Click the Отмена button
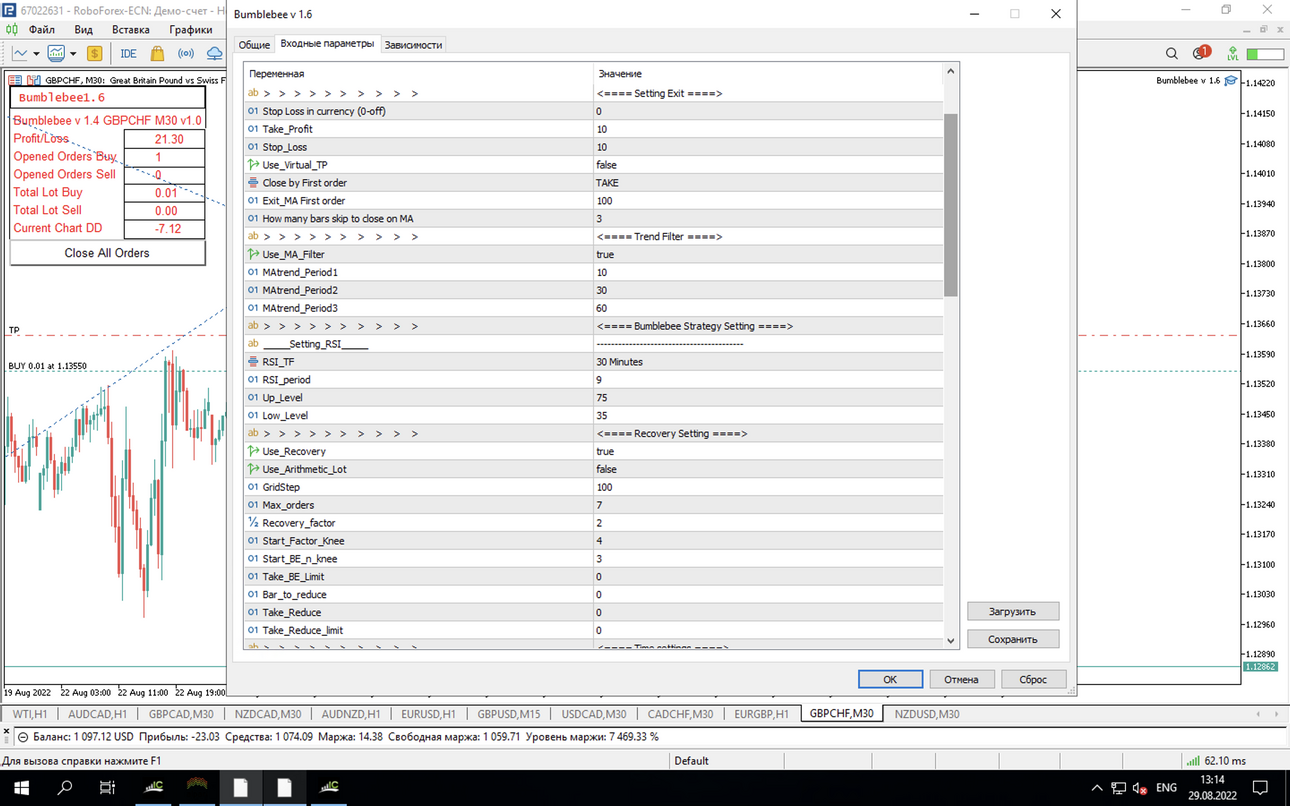This screenshot has width=1290, height=806. 961,679
